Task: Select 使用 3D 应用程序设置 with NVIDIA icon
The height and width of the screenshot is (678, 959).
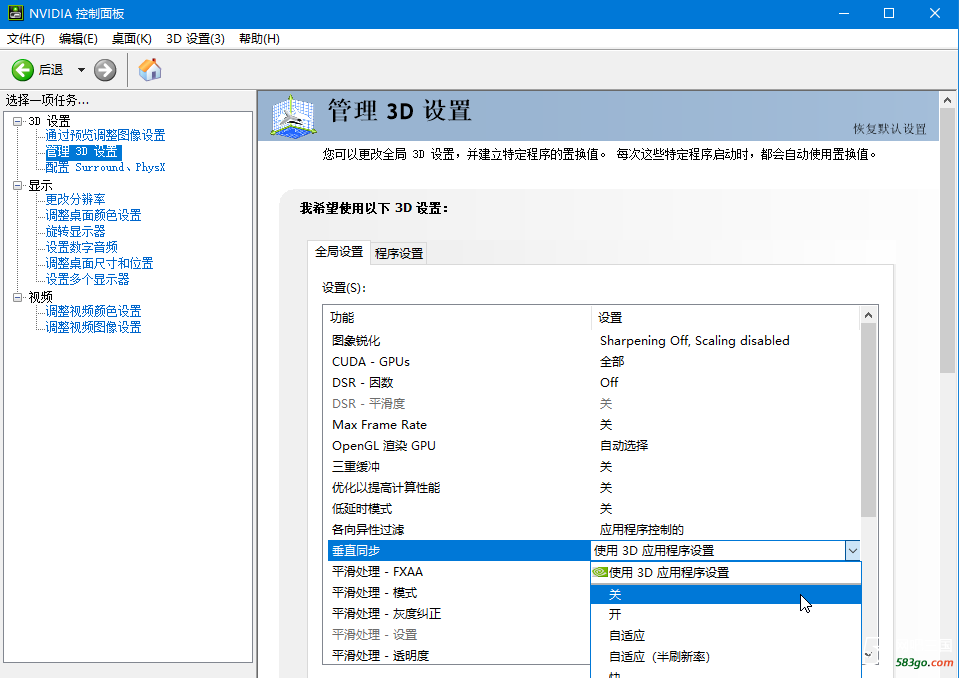Action: point(668,573)
